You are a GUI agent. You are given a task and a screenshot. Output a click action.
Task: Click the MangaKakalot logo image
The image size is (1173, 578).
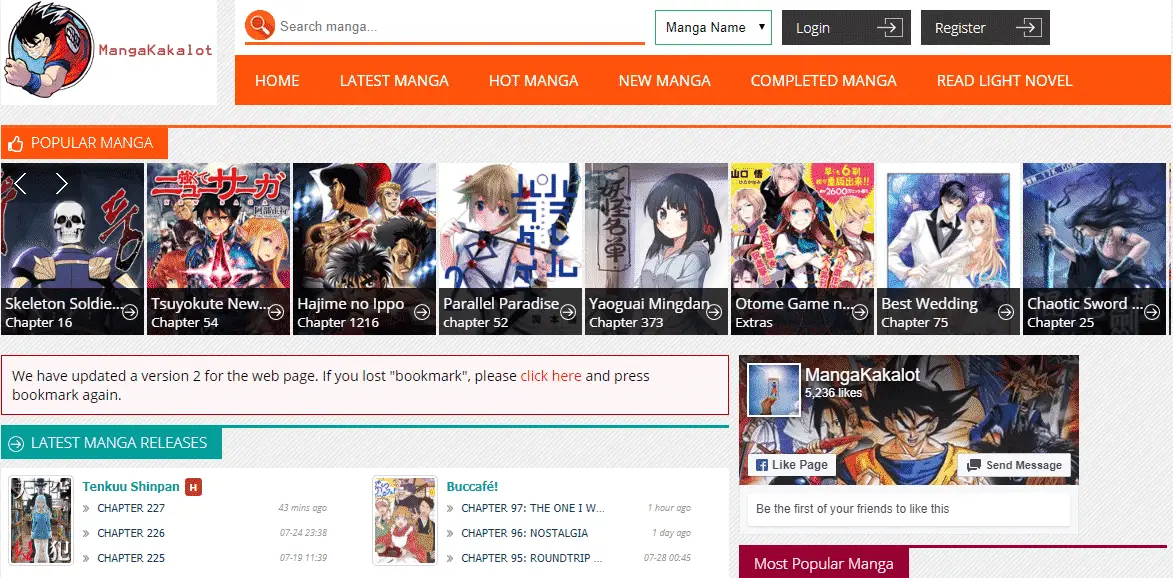tap(108, 52)
